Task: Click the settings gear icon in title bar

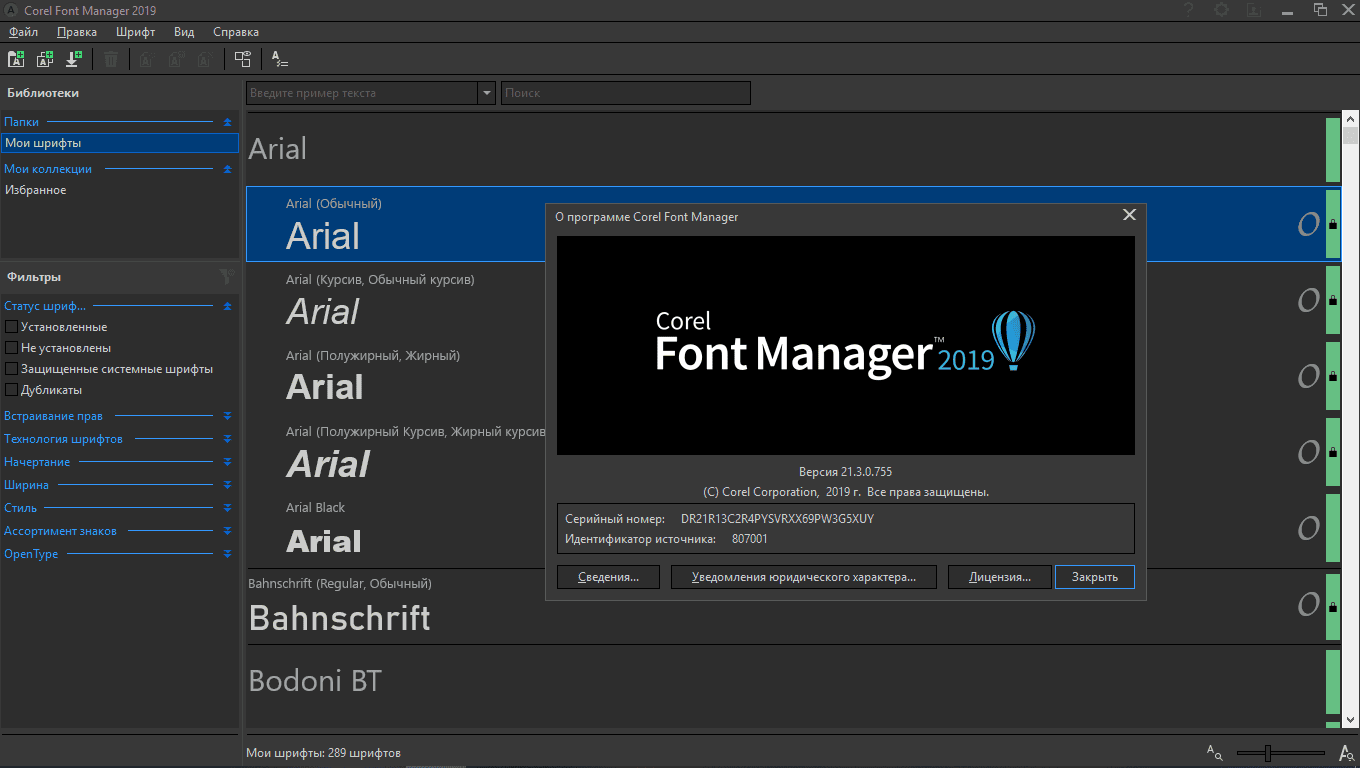Action: click(x=1221, y=9)
